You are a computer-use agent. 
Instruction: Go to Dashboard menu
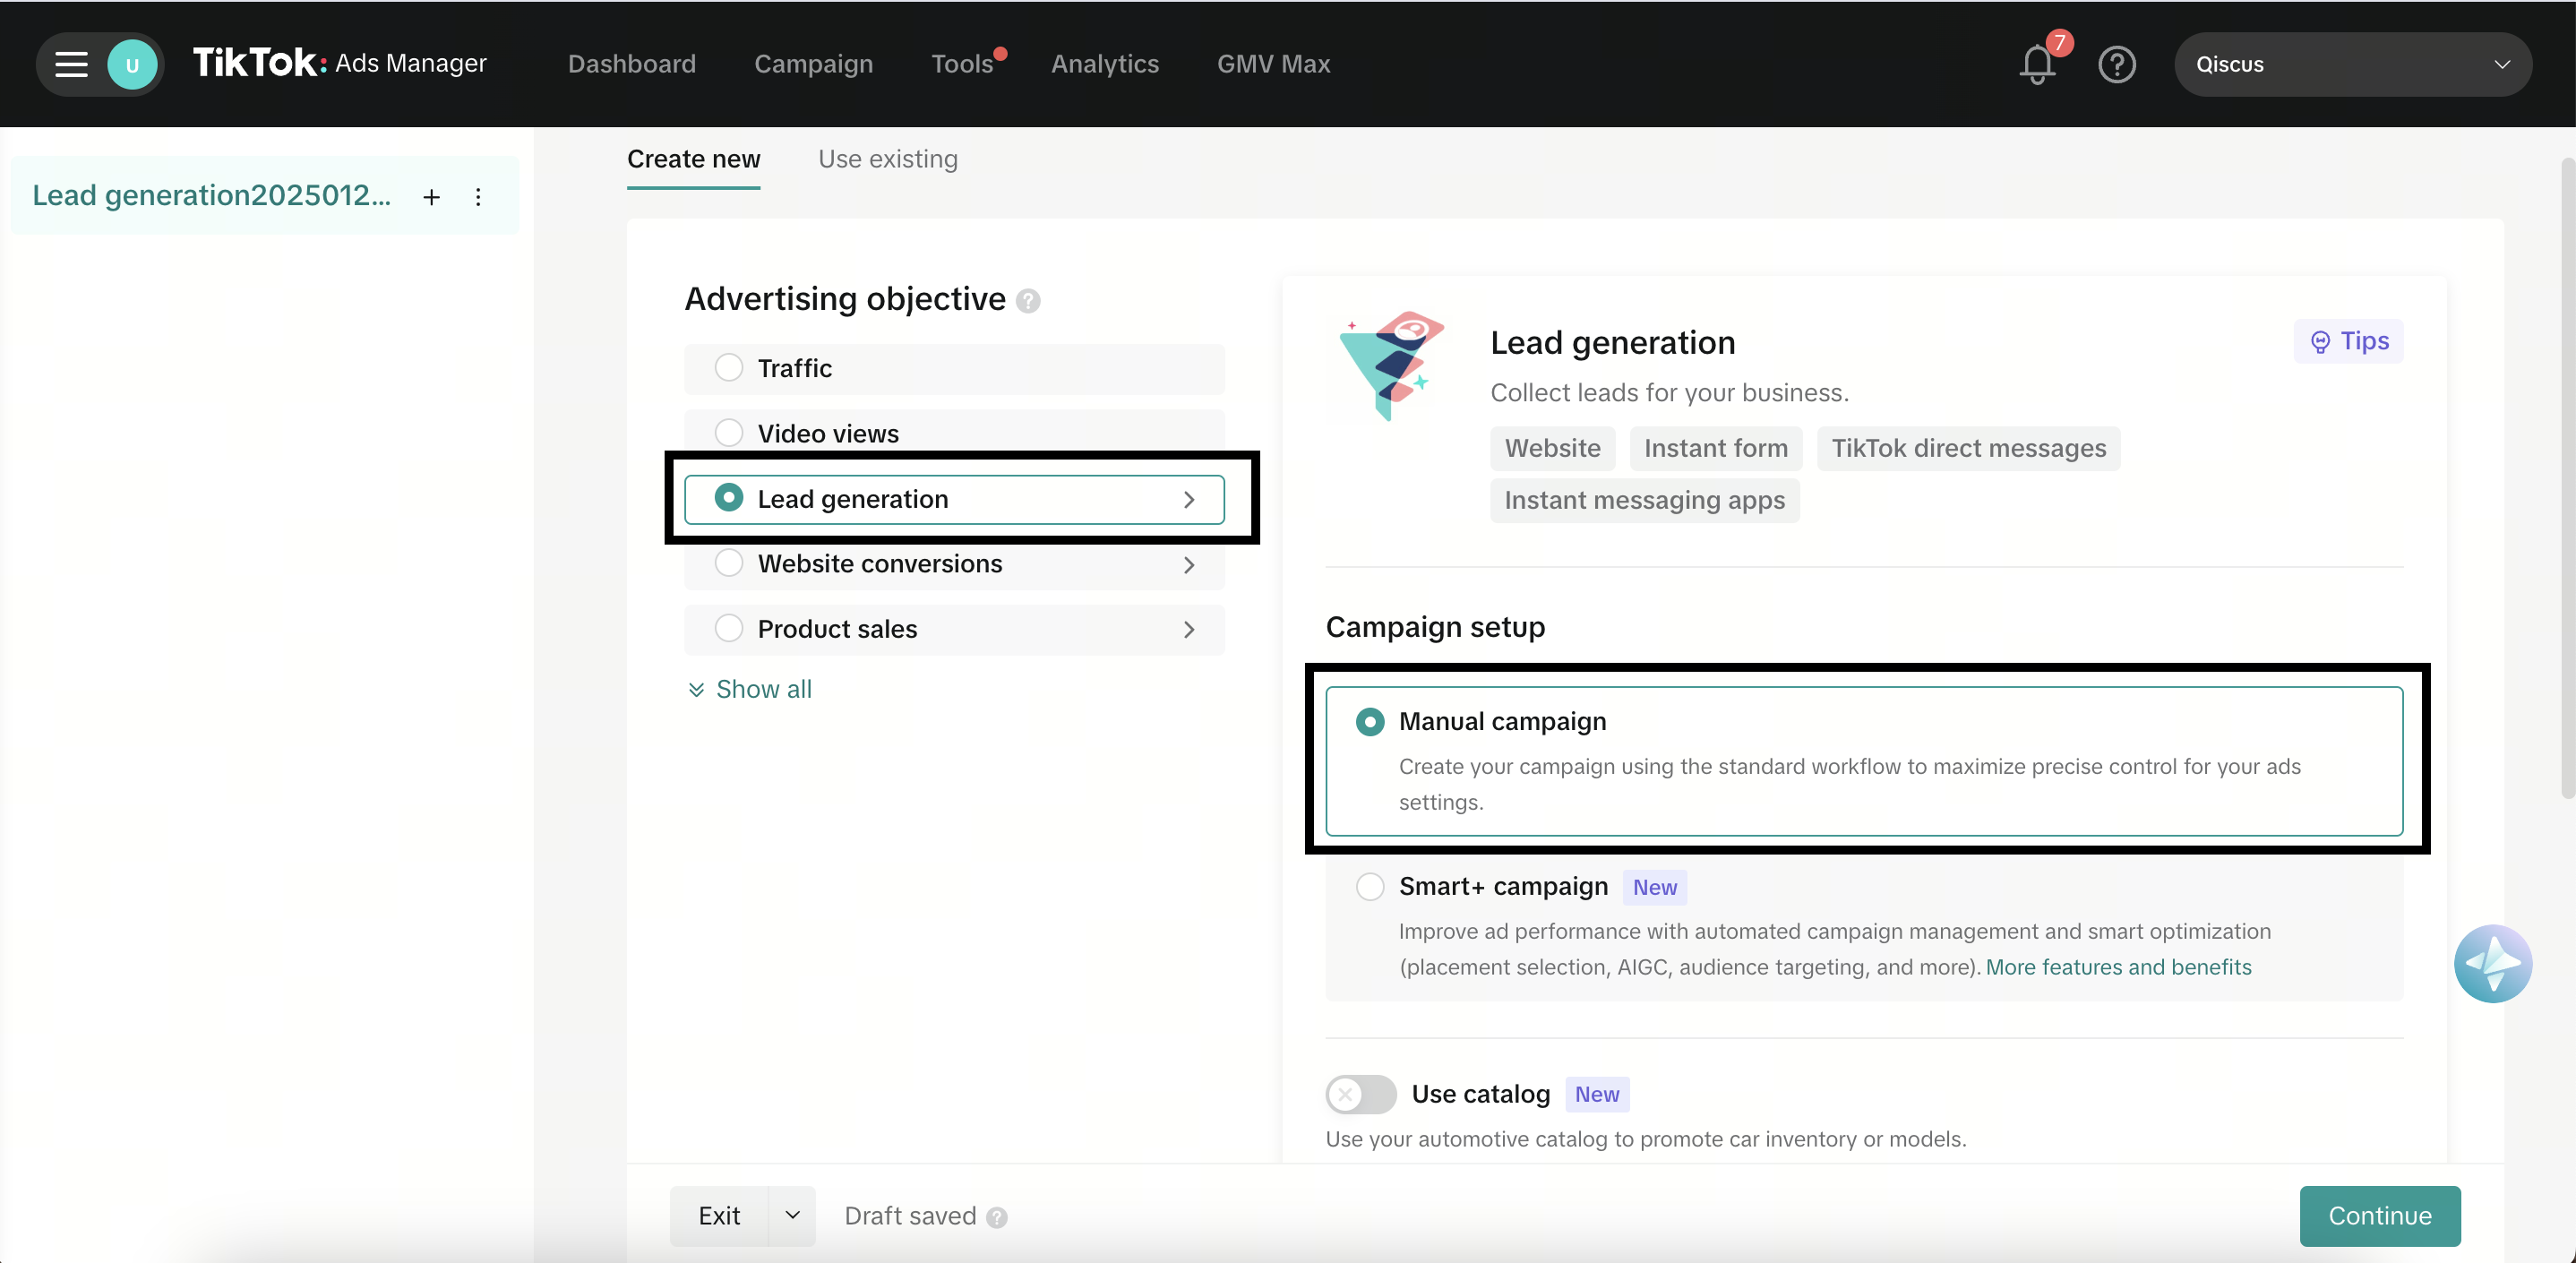pos(631,64)
